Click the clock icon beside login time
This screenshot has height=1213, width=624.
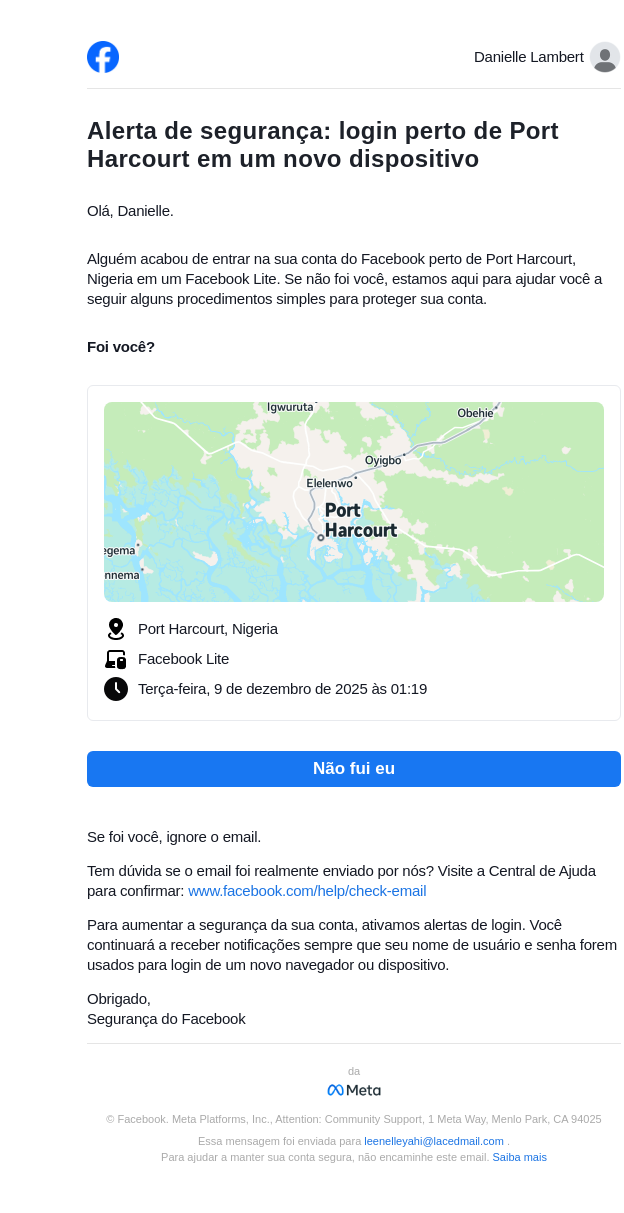point(116,689)
